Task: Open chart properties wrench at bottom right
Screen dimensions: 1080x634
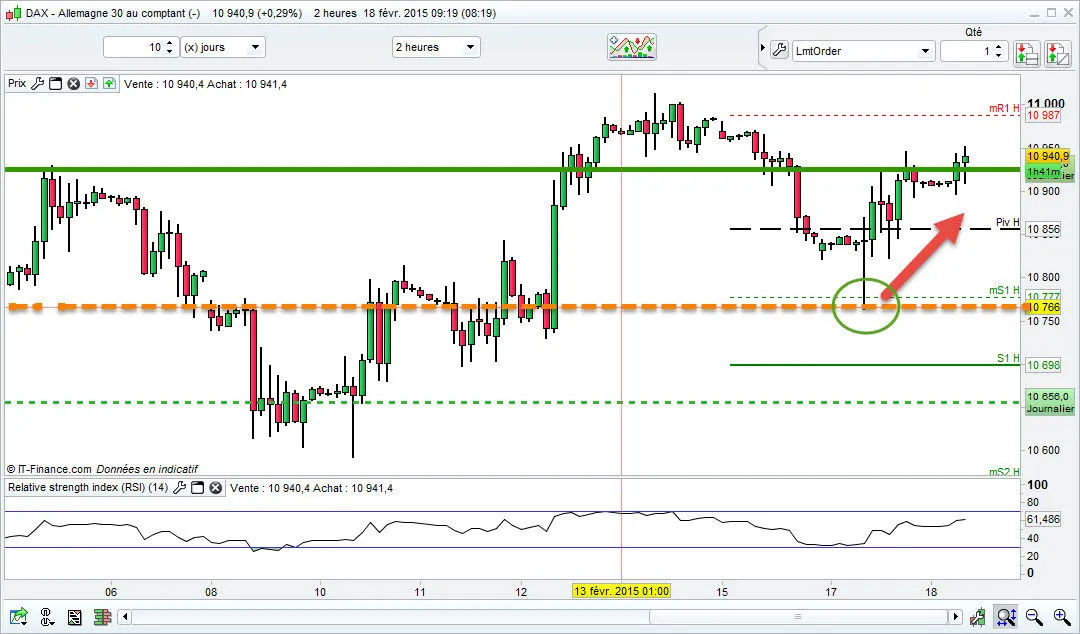Action: tap(977, 616)
